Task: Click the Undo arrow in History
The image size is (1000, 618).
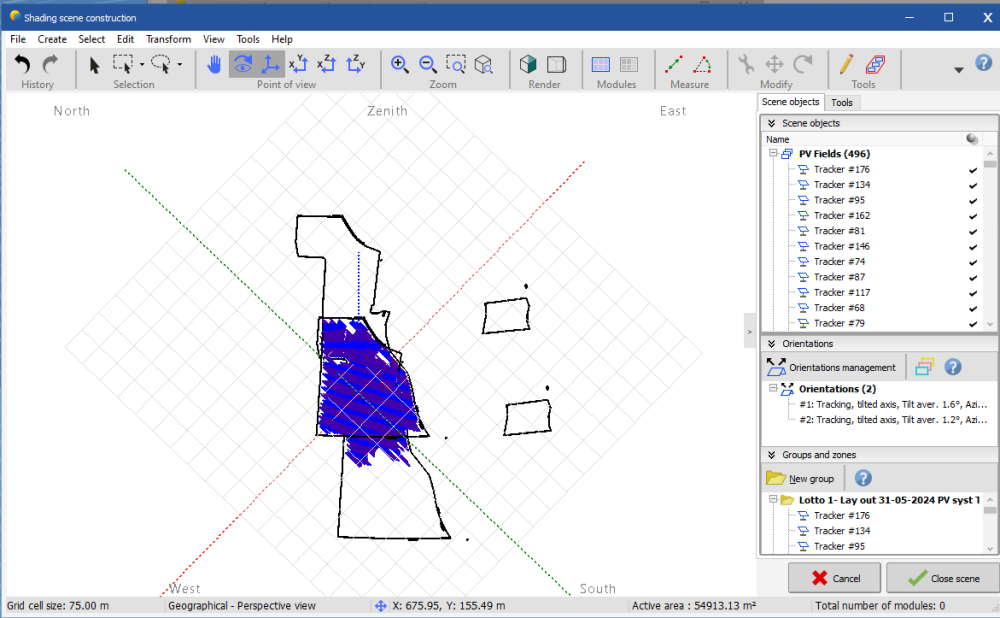Action: [23, 65]
